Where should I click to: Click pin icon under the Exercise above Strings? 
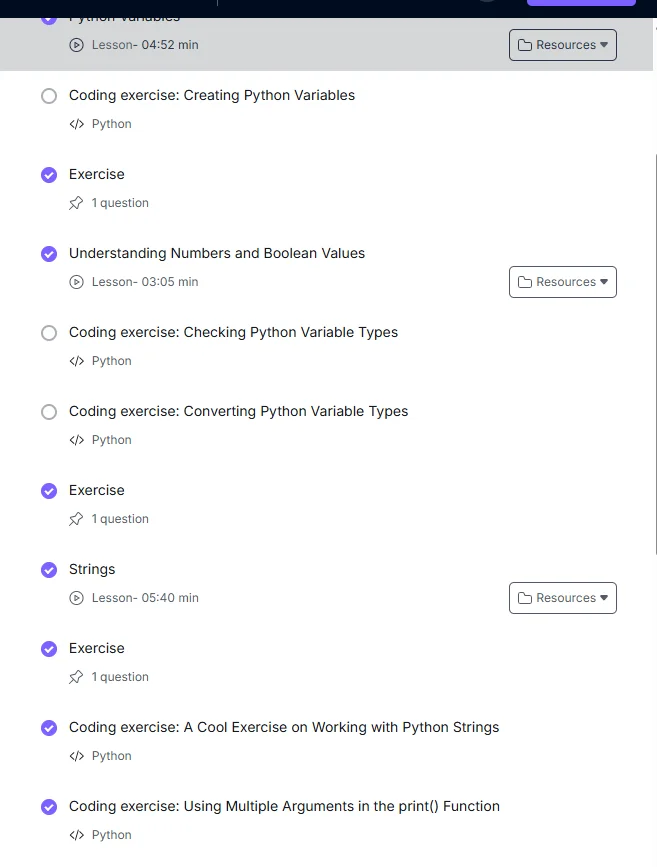click(x=76, y=519)
